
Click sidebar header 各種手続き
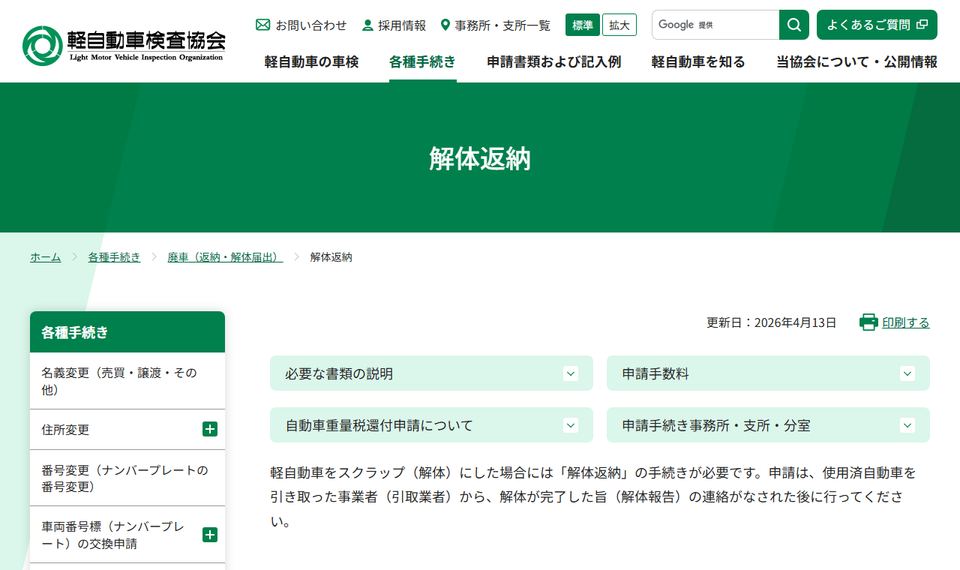(x=127, y=332)
